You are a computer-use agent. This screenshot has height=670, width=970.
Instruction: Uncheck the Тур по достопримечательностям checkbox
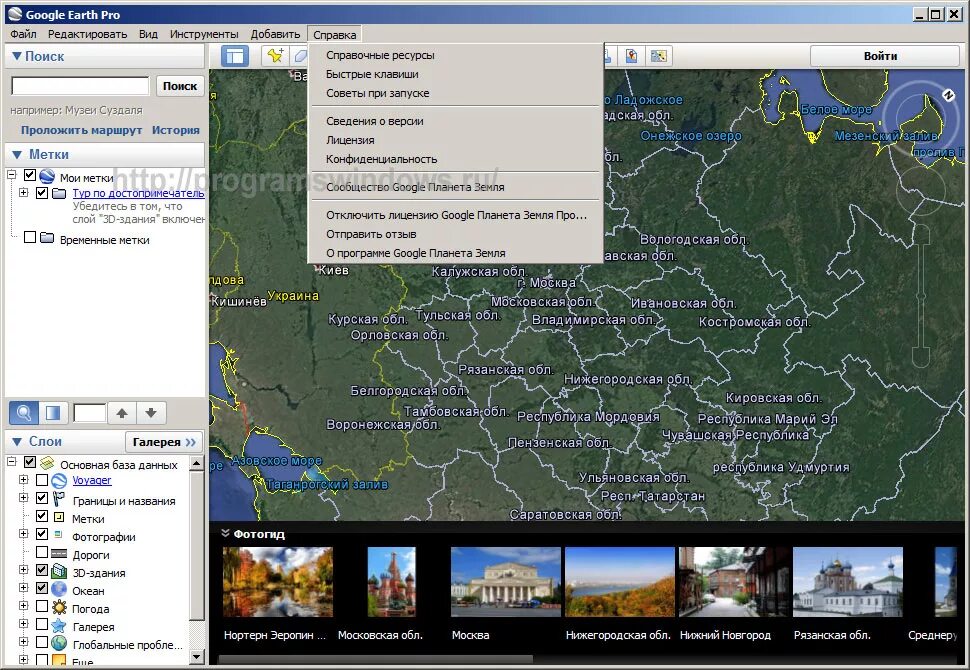[x=41, y=193]
